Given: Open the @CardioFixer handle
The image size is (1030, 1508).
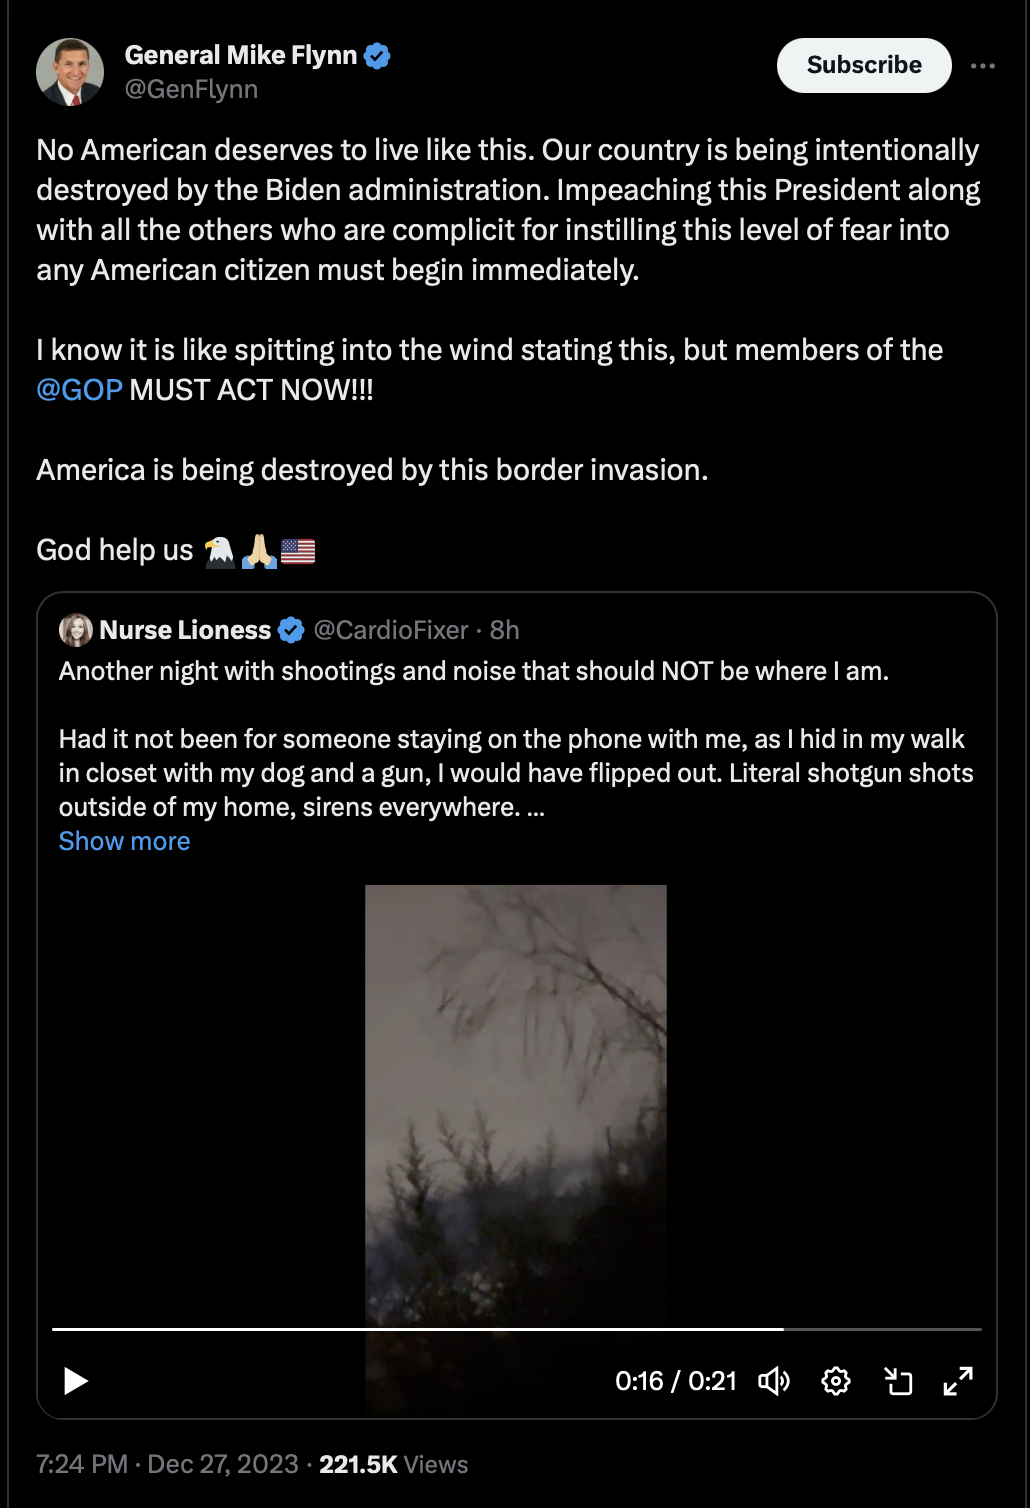Looking at the screenshot, I should [x=391, y=630].
